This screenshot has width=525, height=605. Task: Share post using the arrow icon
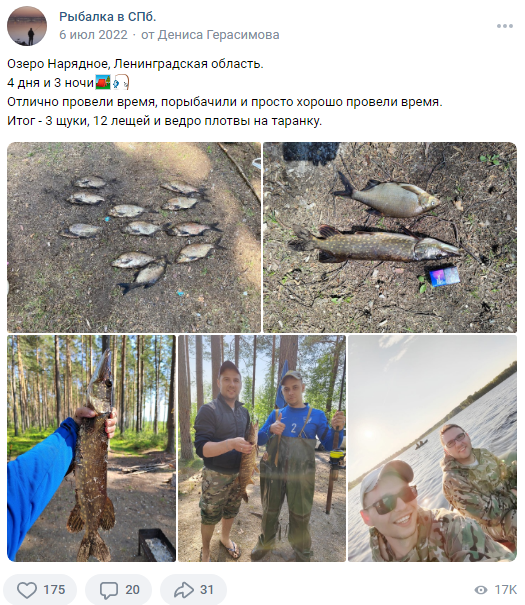[184, 590]
